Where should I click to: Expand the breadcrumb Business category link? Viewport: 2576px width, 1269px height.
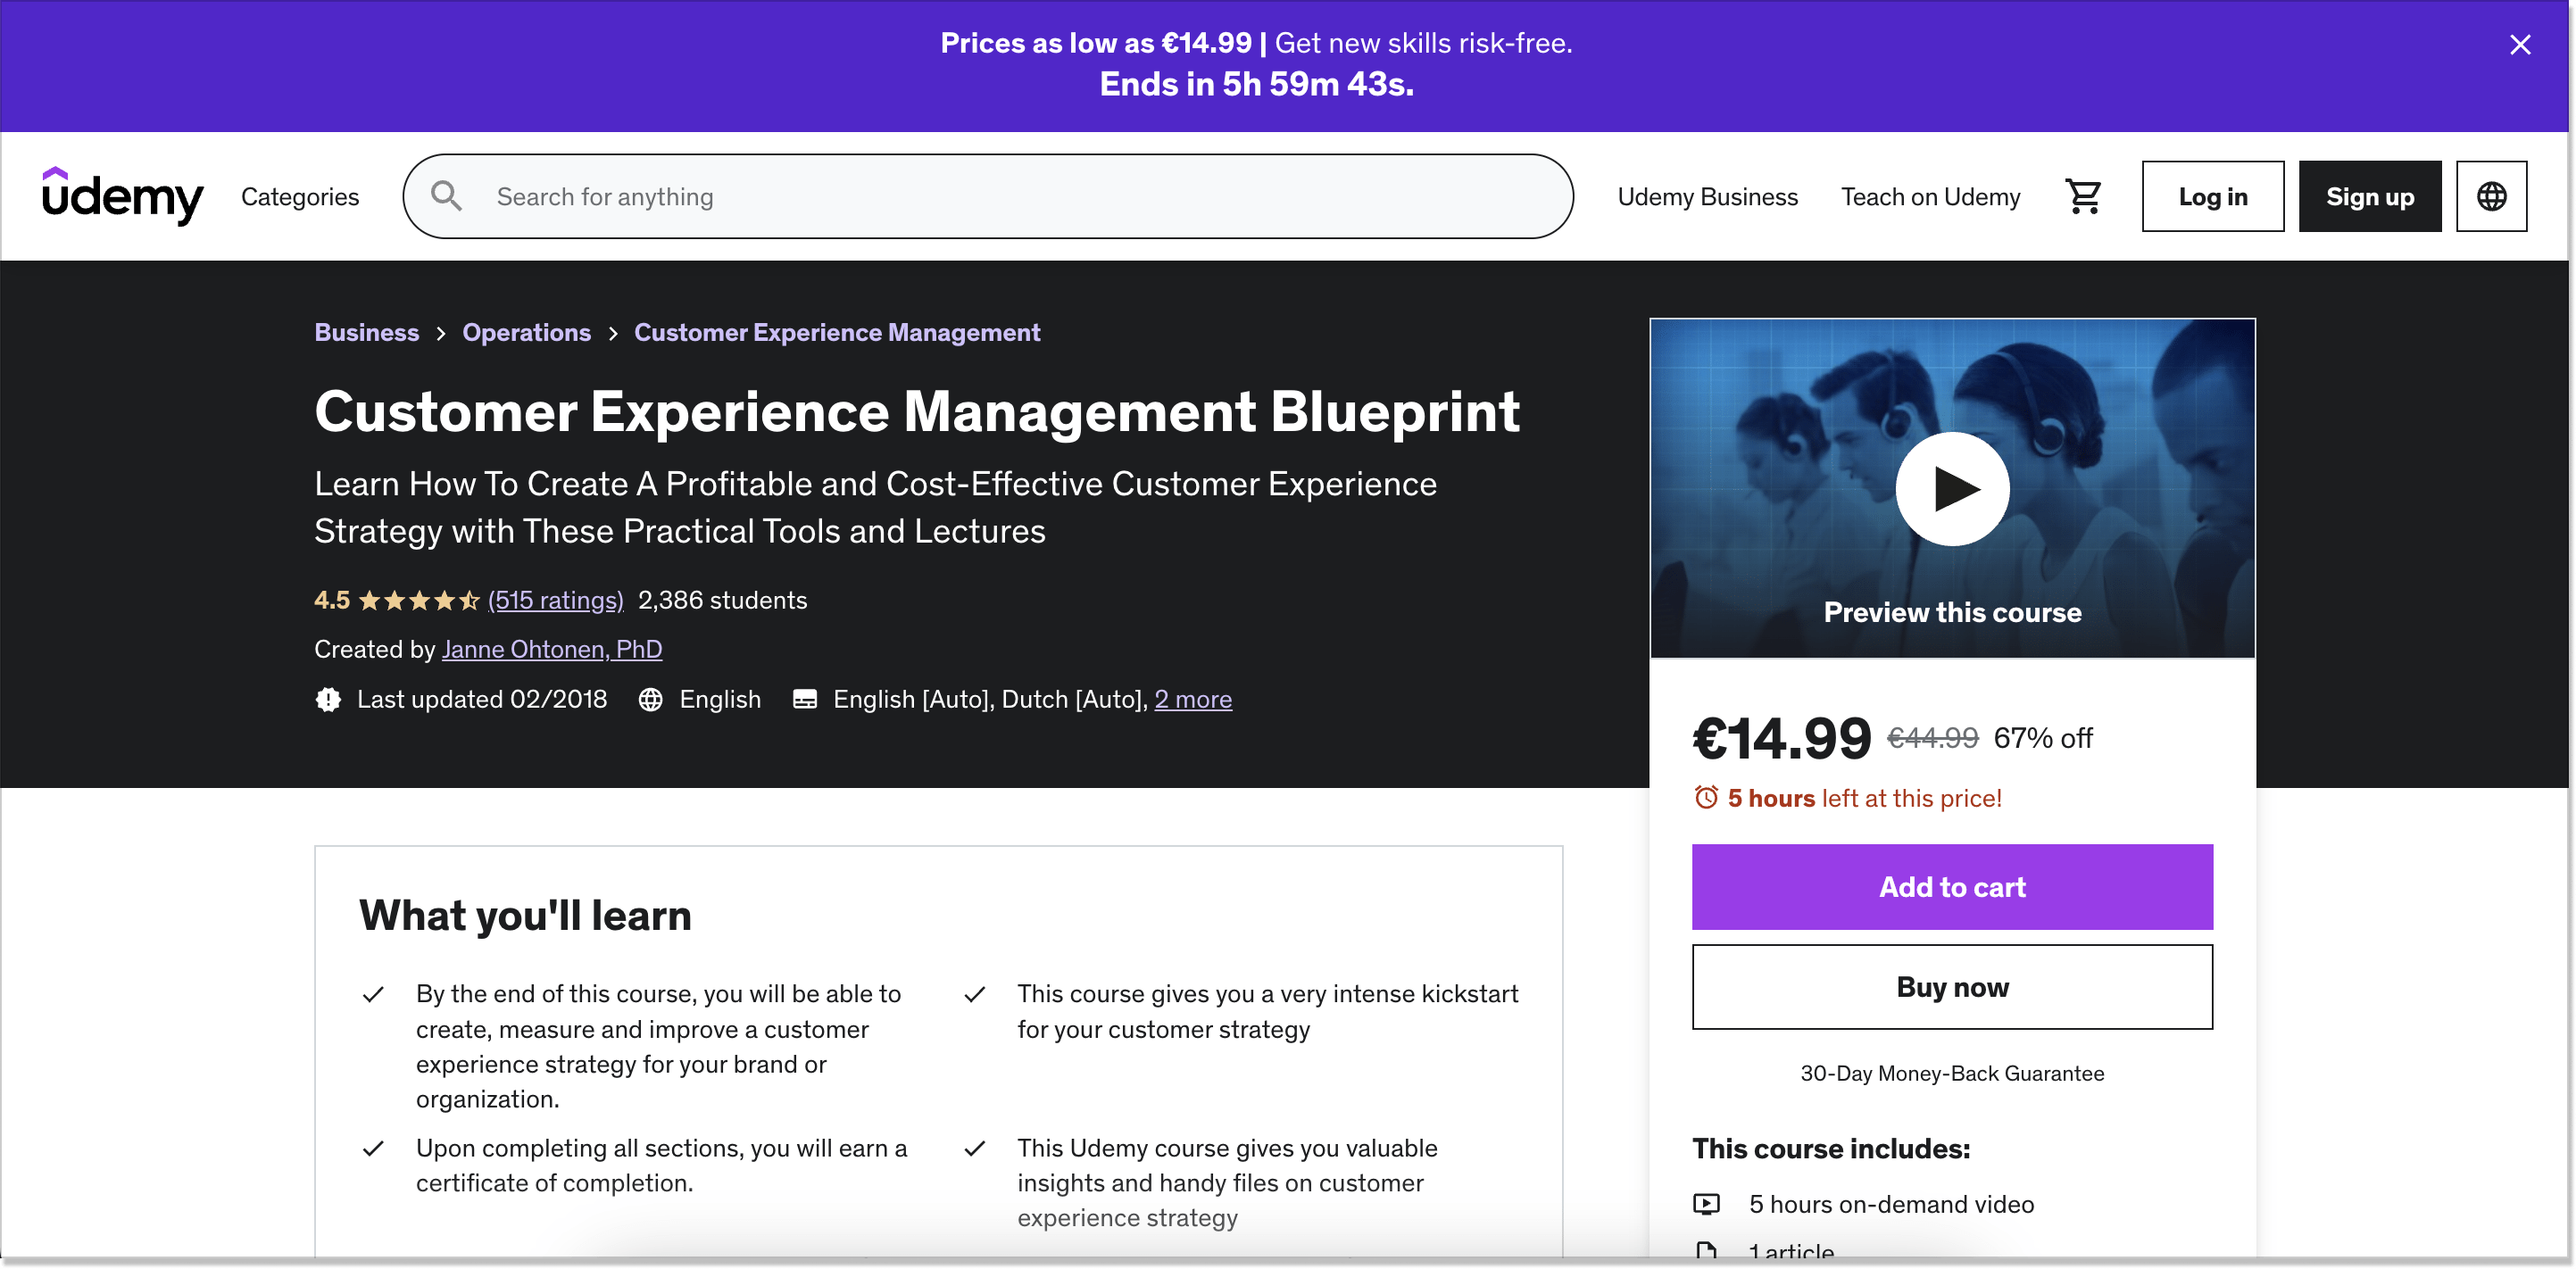[x=365, y=330]
